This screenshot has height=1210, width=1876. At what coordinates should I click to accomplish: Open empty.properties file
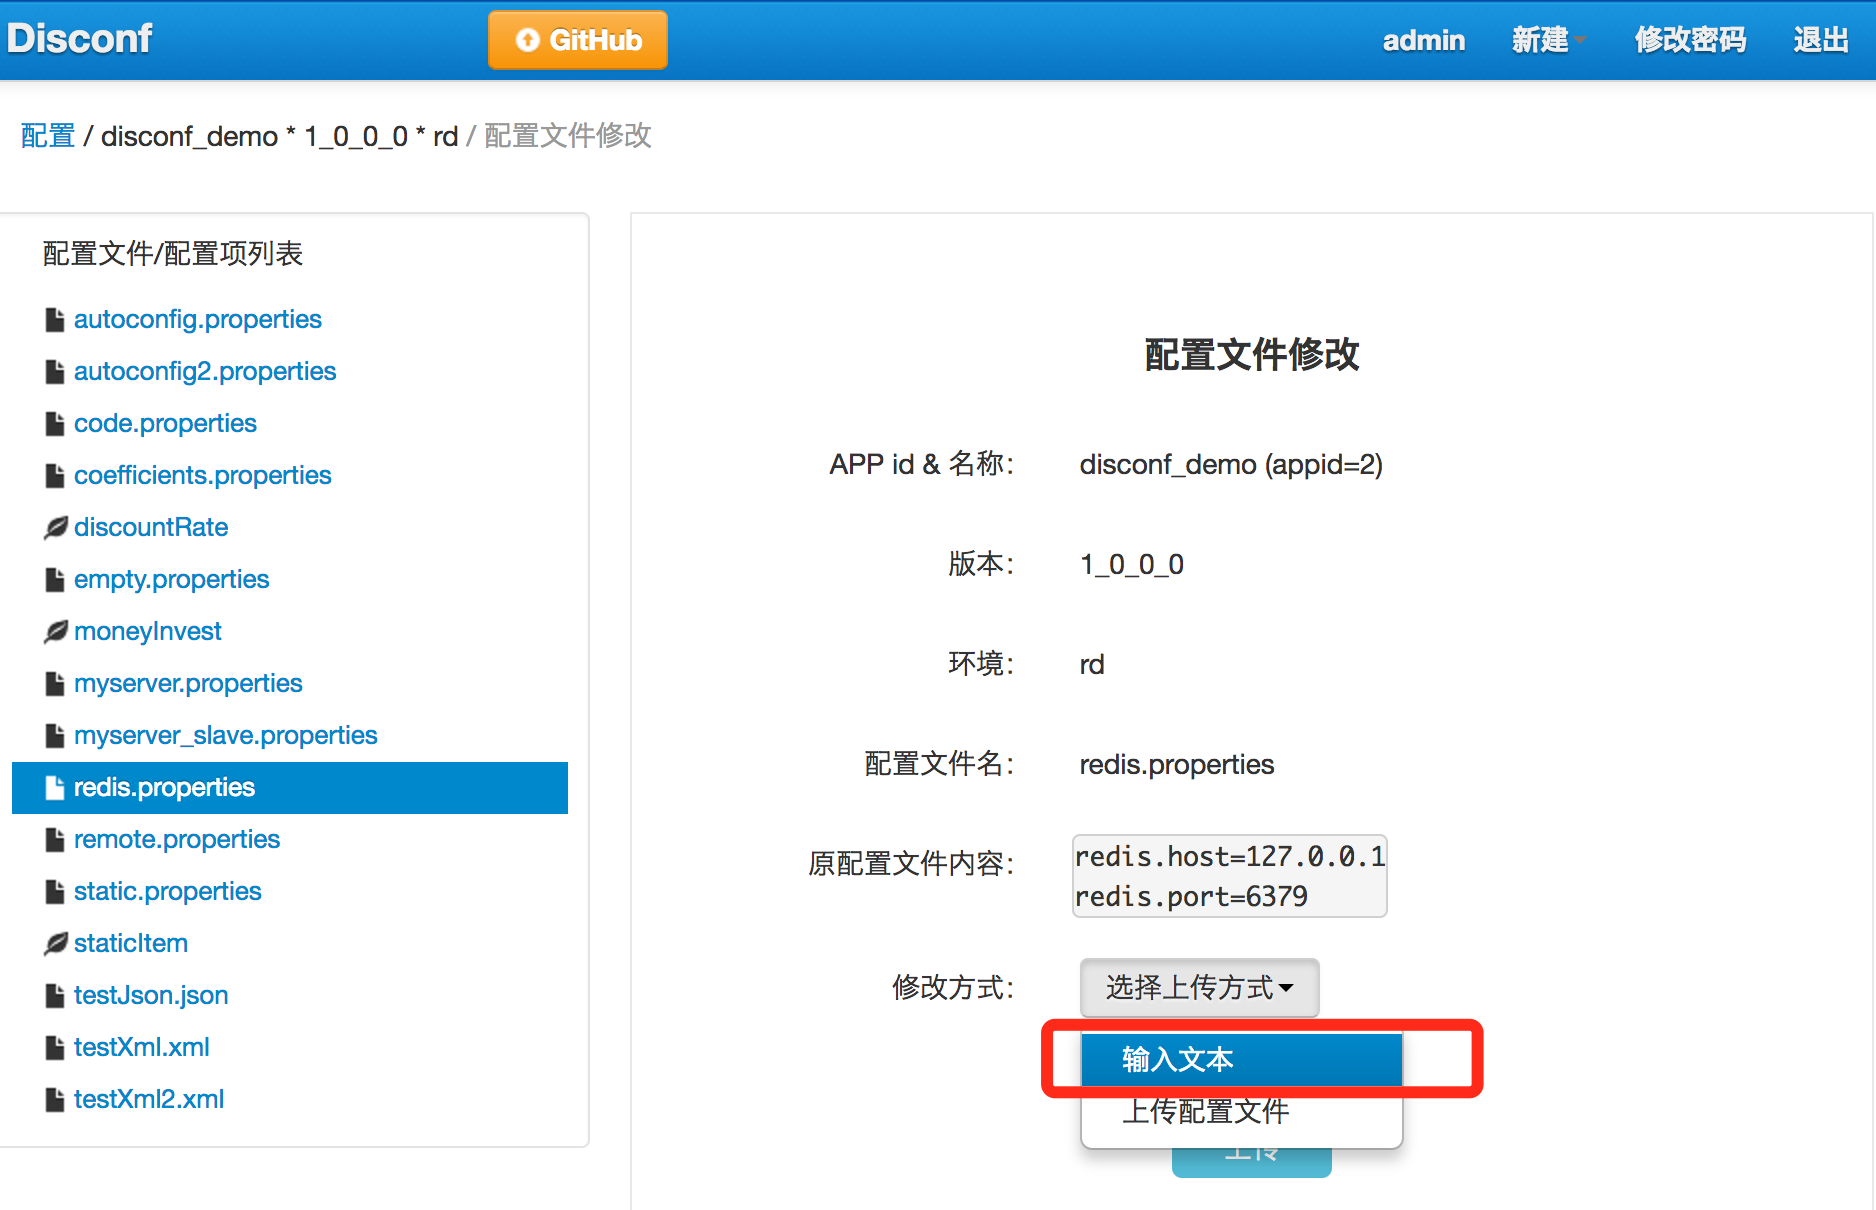tap(172, 580)
